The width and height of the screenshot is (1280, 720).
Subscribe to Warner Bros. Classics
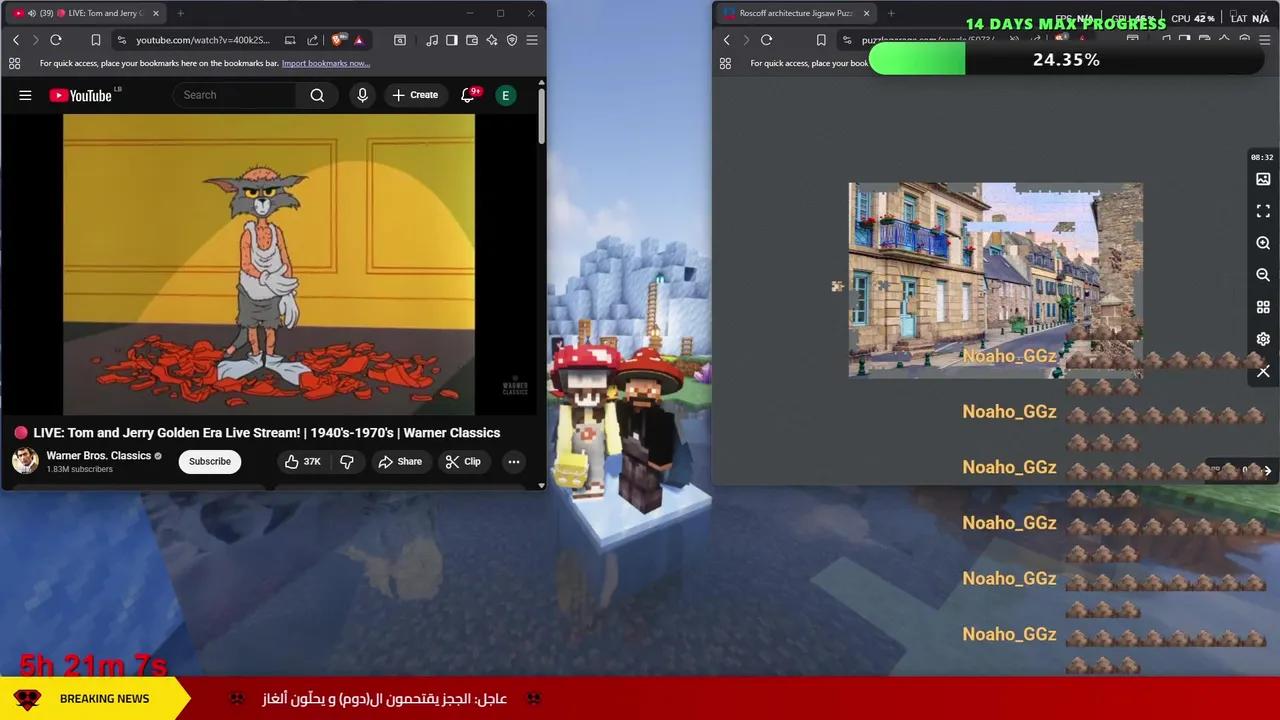210,461
